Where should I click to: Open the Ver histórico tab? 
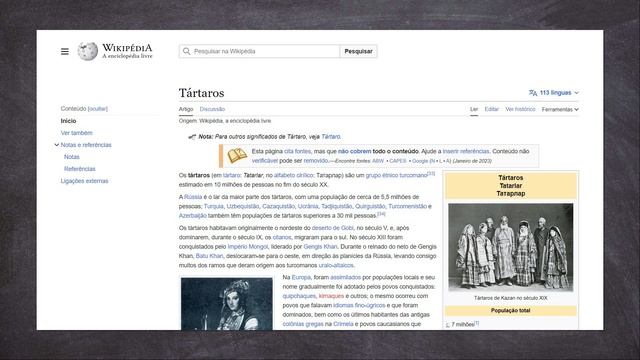(520, 109)
